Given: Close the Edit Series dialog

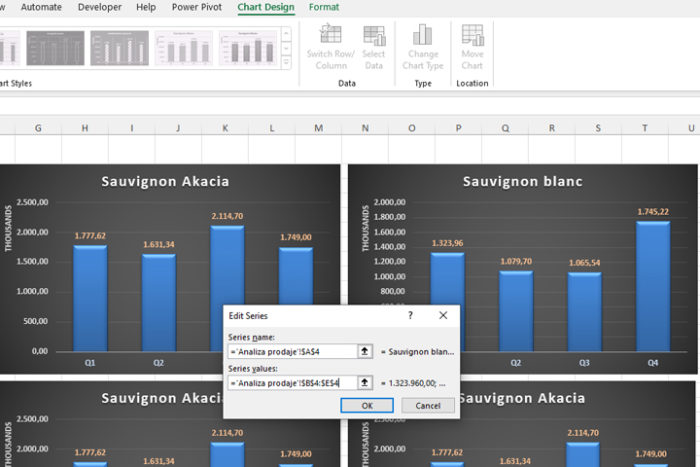Looking at the screenshot, I should [x=443, y=316].
